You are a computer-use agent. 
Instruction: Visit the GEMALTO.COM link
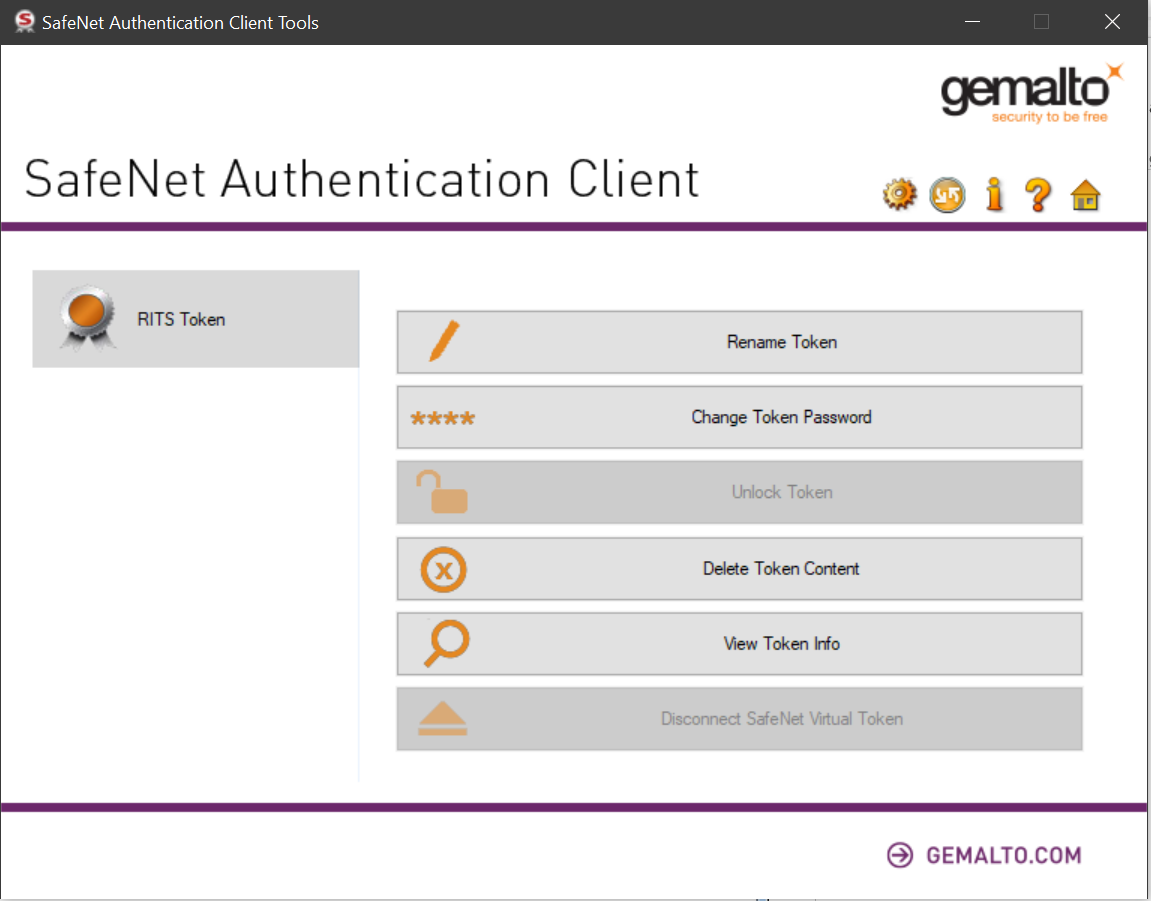click(1003, 855)
